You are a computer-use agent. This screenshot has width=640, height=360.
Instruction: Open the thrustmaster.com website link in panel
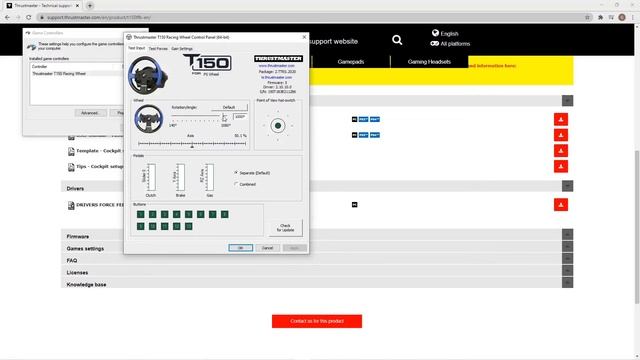click(x=276, y=65)
